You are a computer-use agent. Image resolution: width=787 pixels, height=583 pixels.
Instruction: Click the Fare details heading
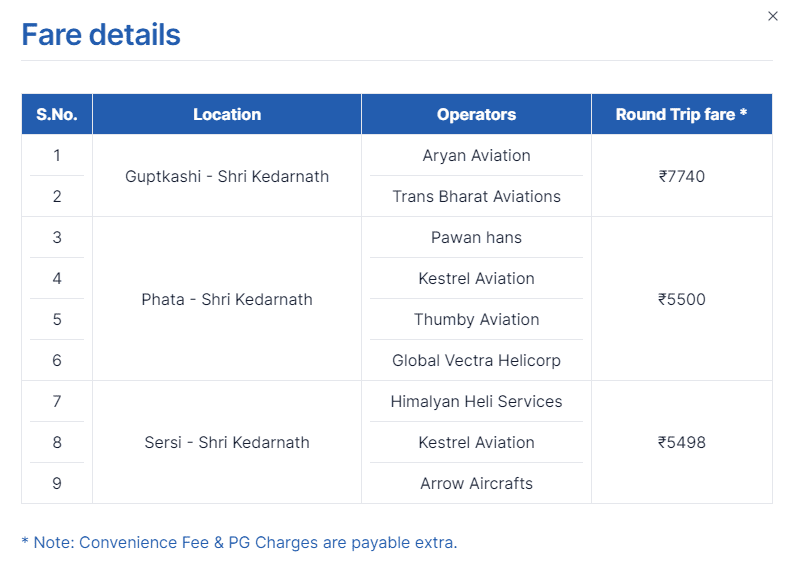[101, 35]
